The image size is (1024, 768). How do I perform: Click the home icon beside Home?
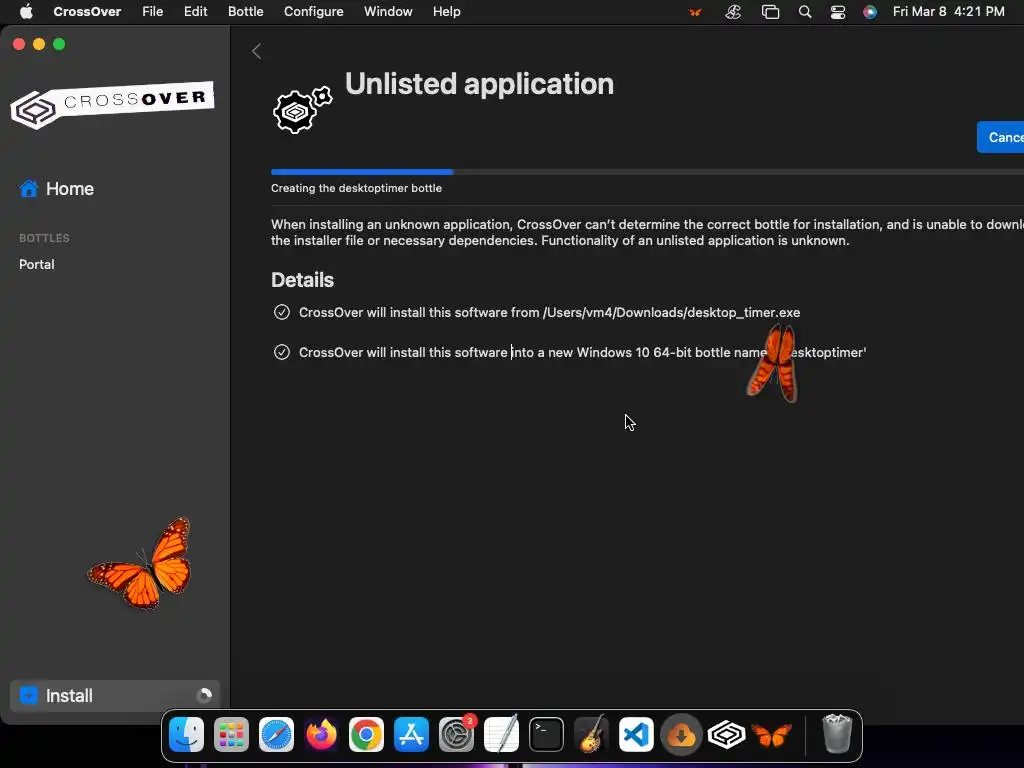coord(29,189)
